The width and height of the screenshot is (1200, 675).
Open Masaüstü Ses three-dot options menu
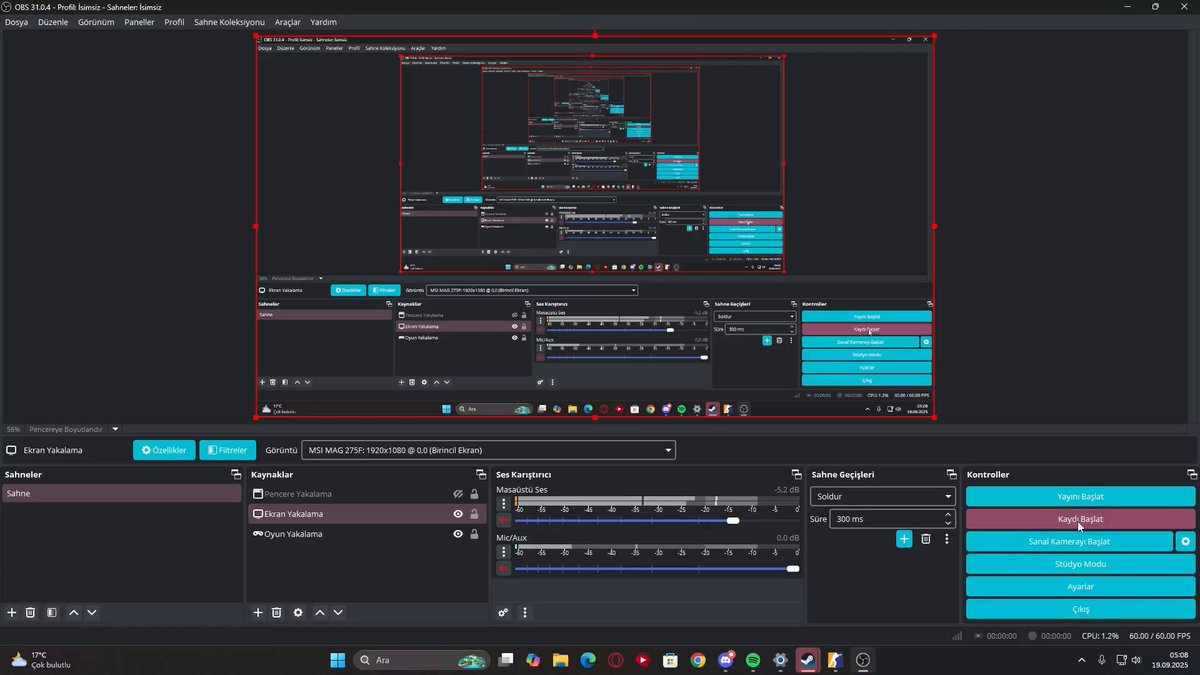(x=504, y=504)
